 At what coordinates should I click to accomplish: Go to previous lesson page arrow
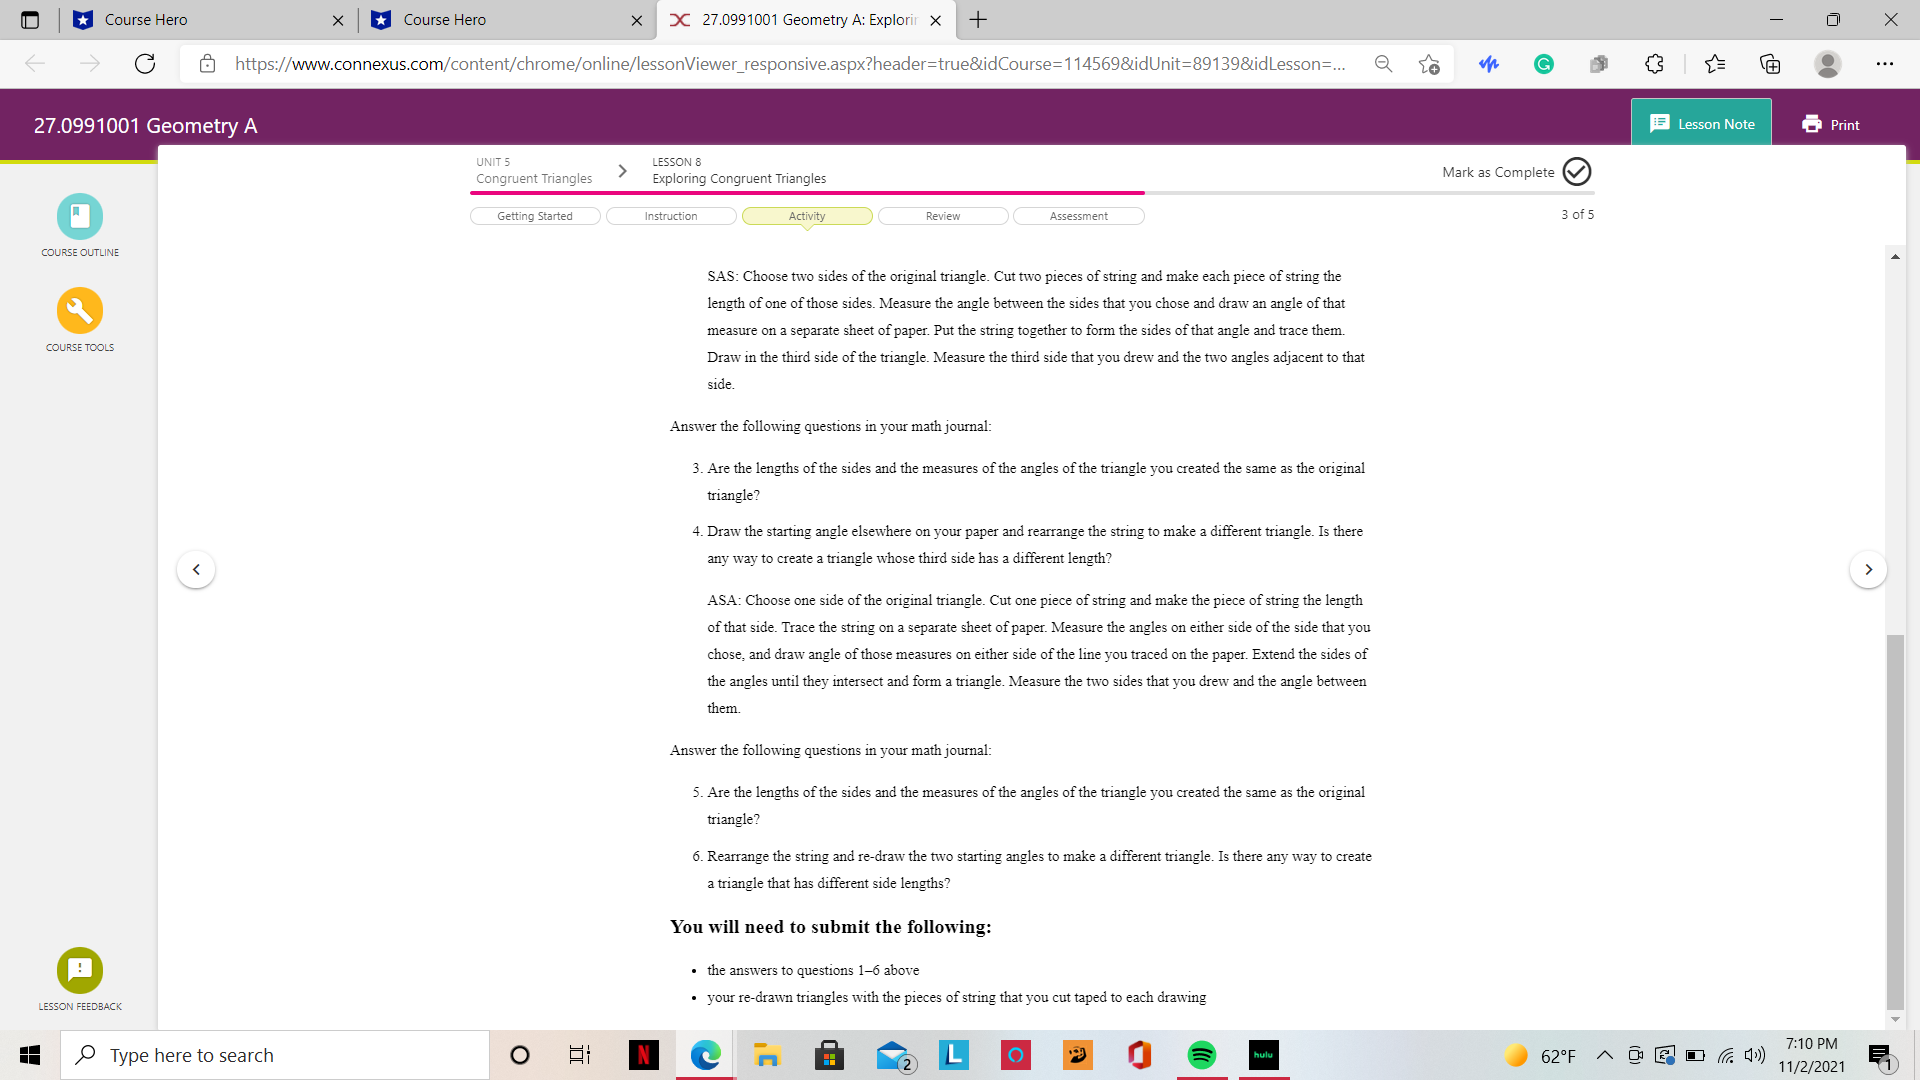click(x=196, y=570)
